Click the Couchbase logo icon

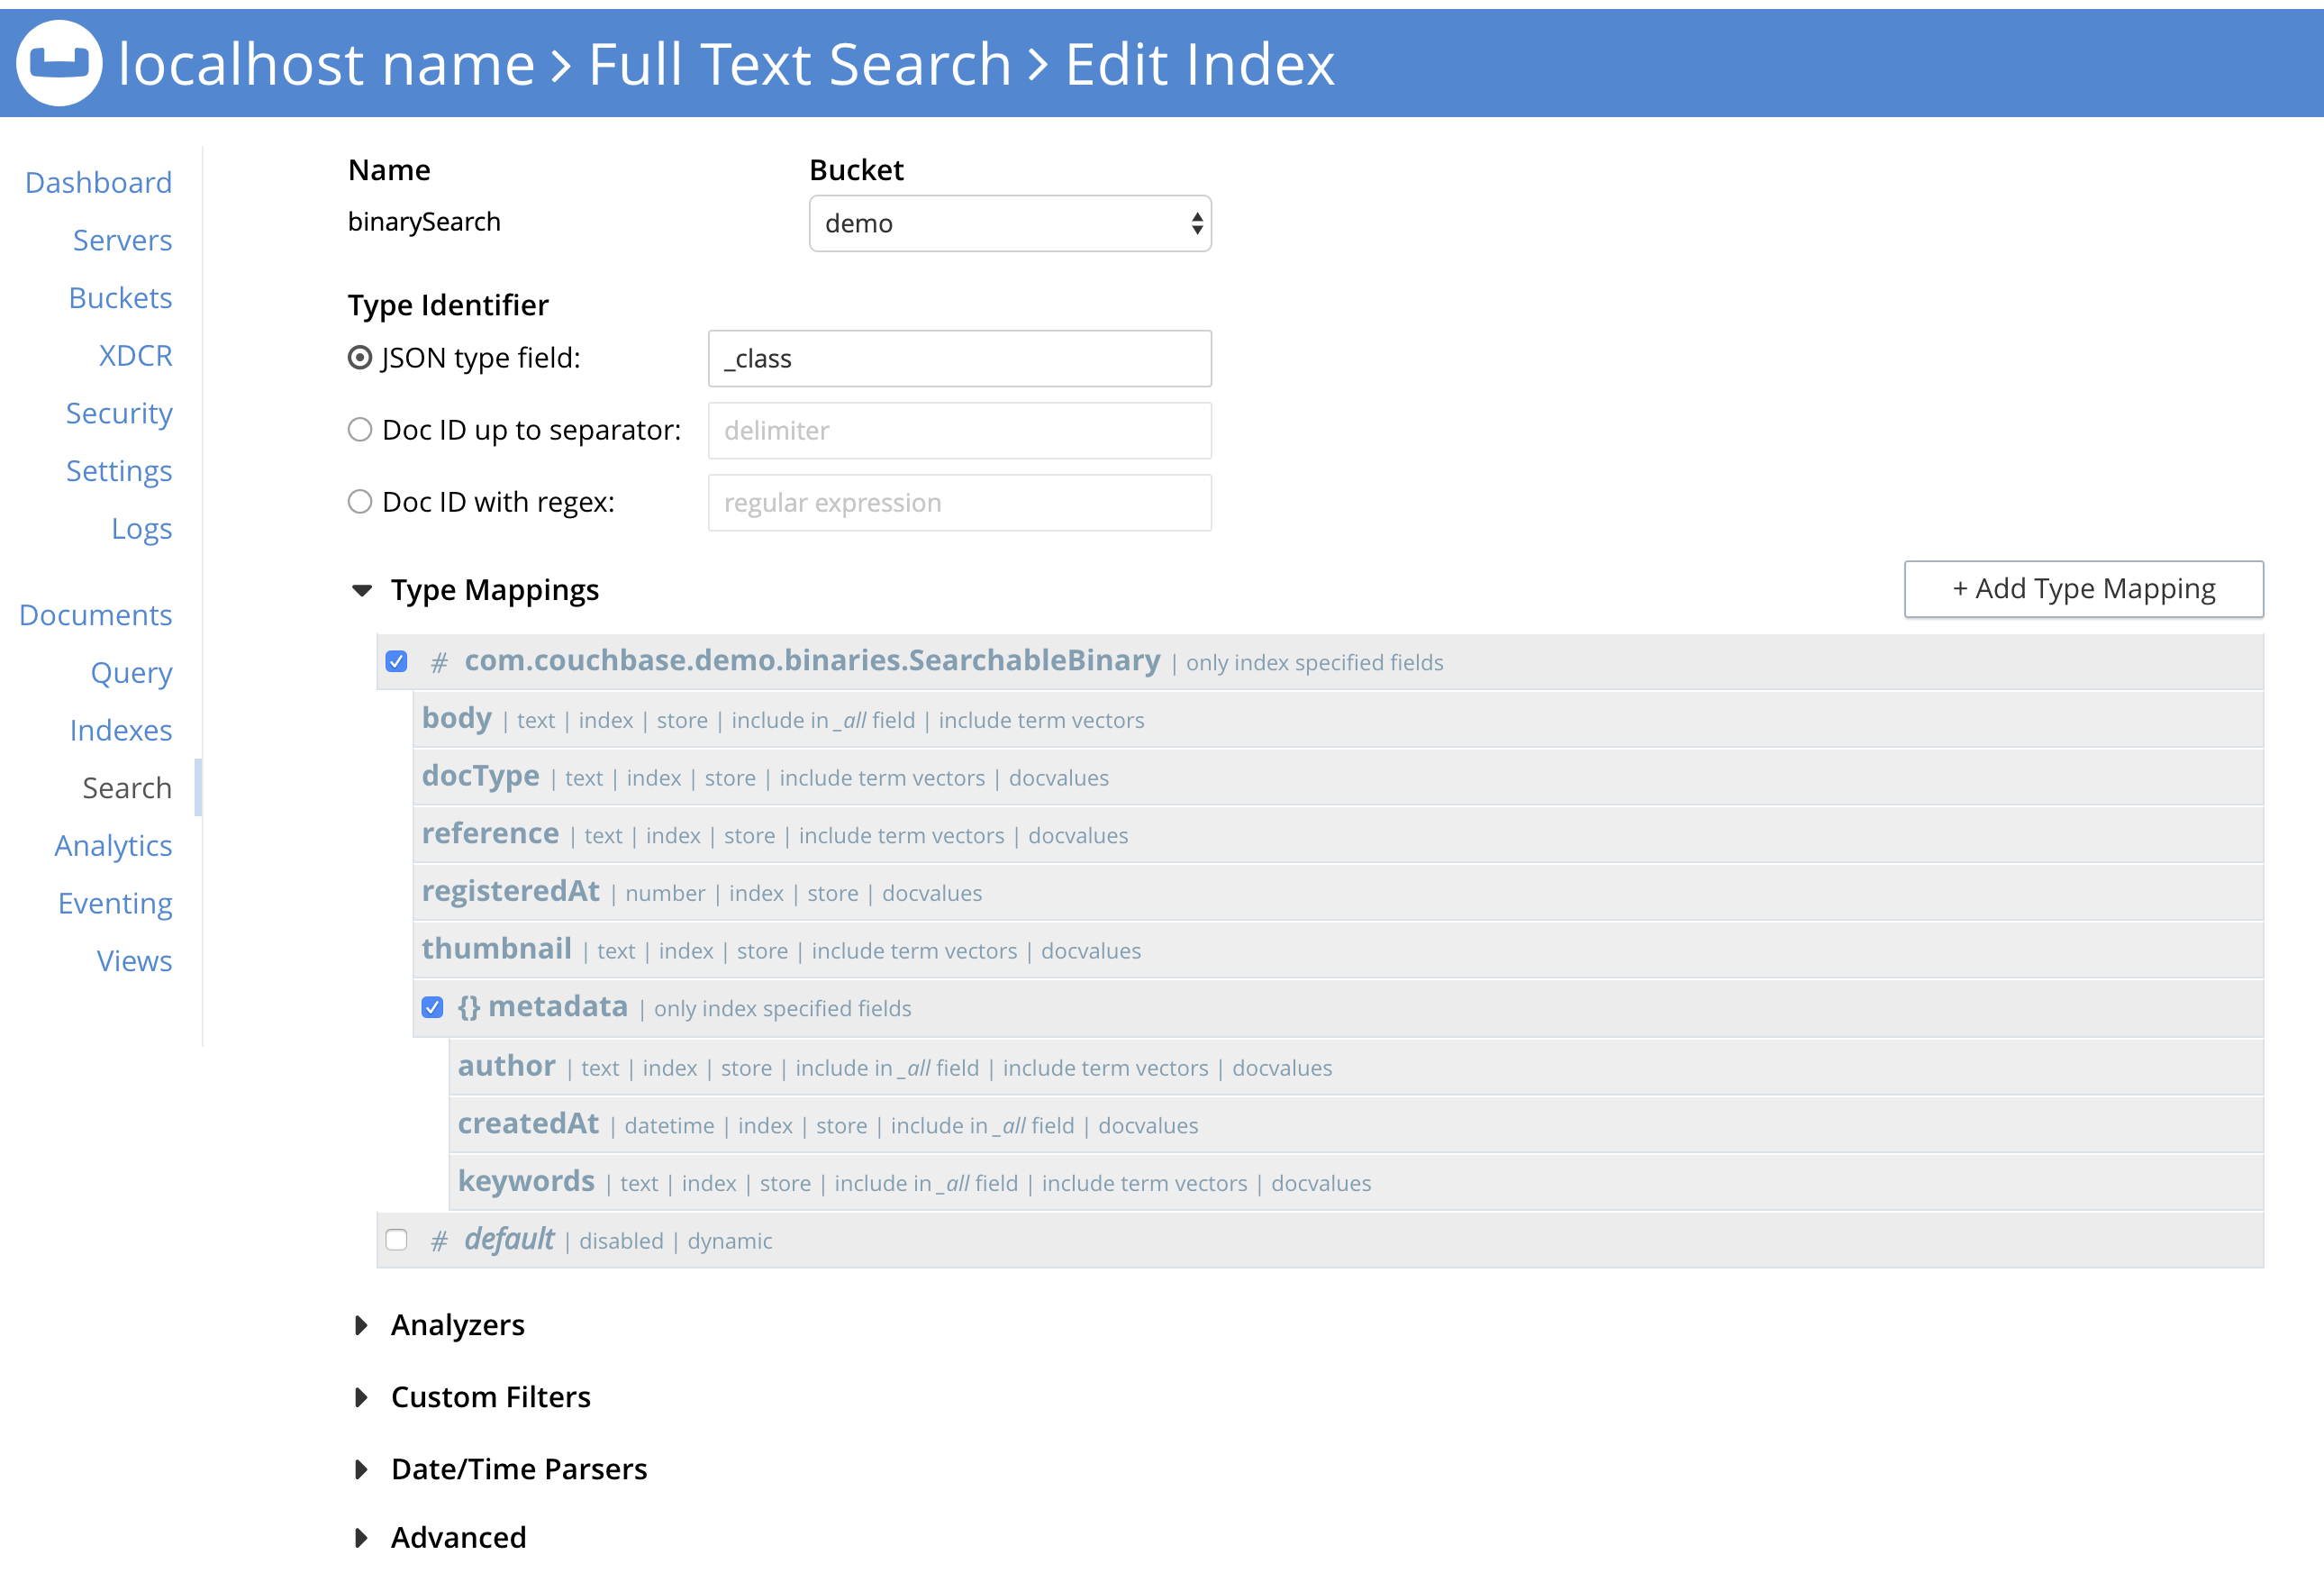coord(59,63)
